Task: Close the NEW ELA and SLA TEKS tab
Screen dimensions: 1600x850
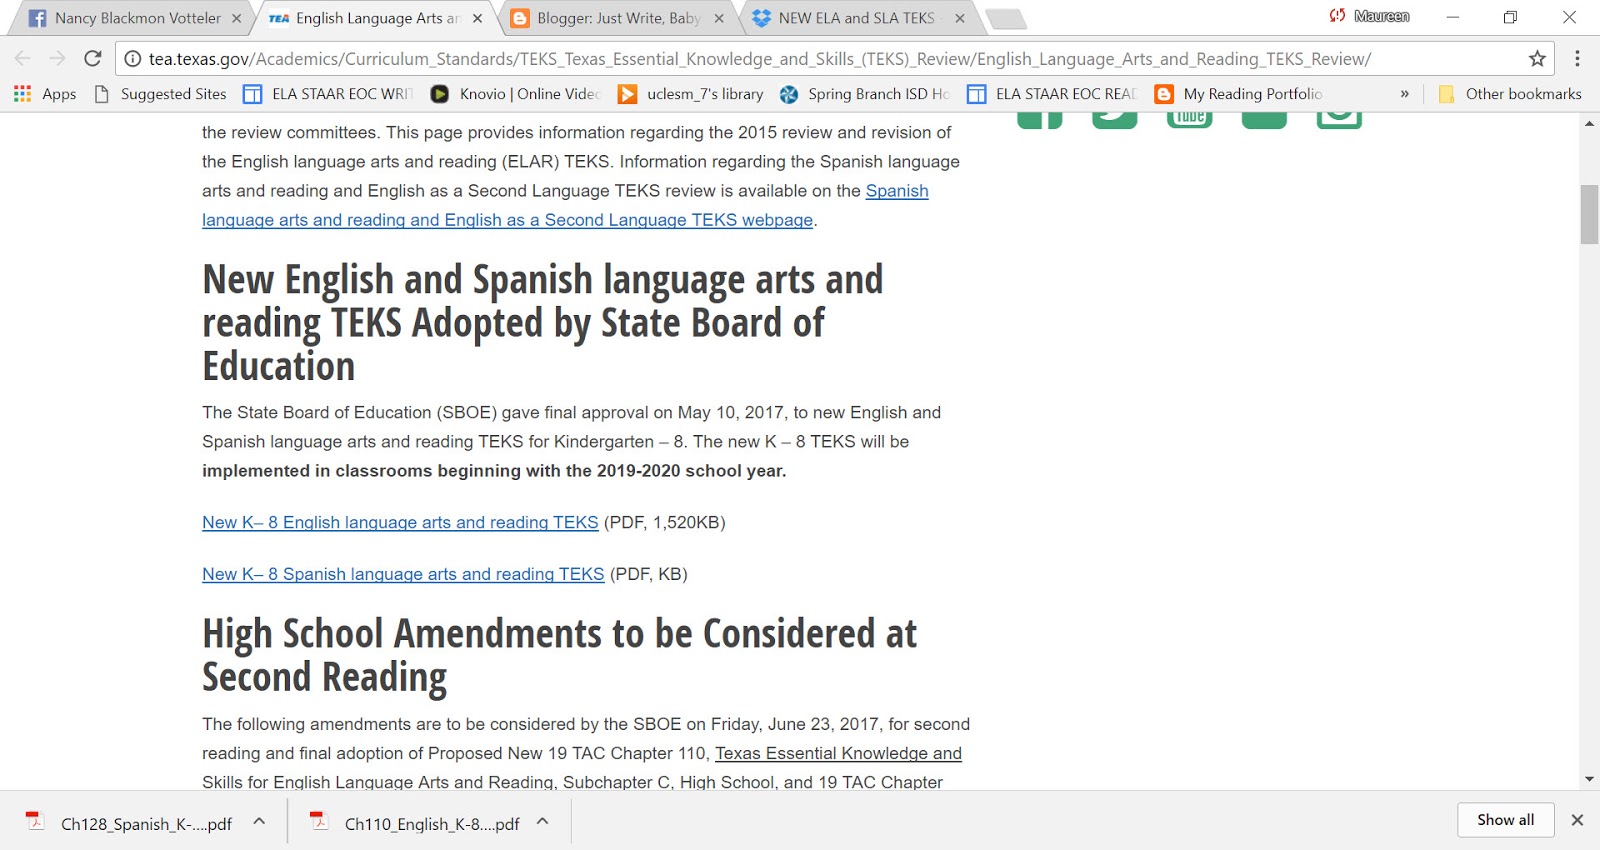Action: tap(960, 18)
